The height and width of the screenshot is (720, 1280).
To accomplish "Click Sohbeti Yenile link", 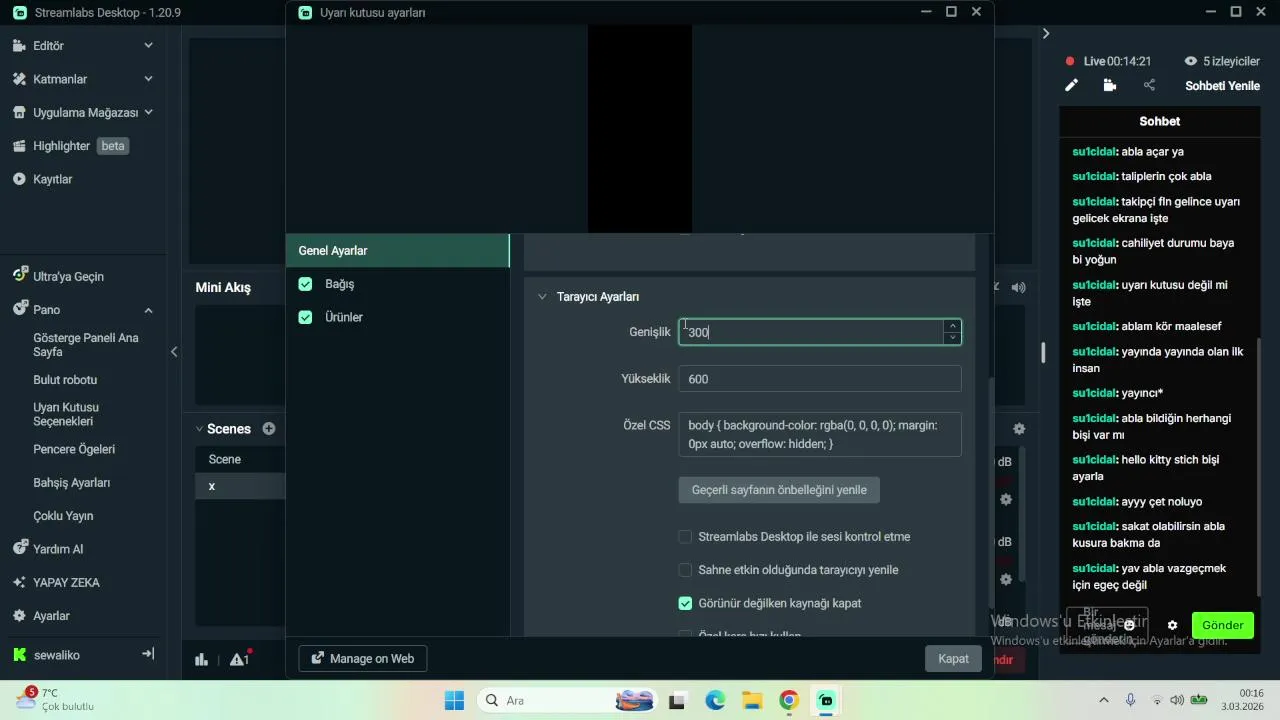I will 1222,86.
